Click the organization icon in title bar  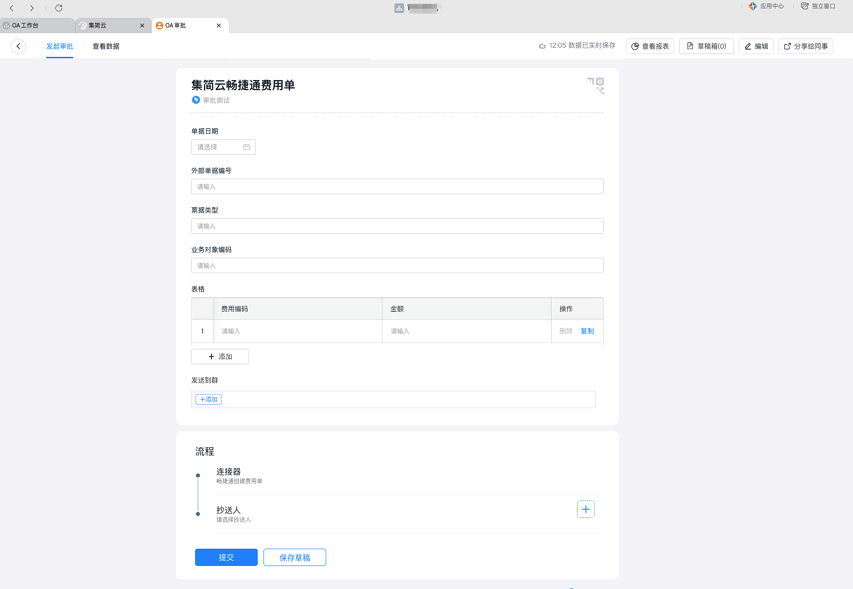[x=399, y=8]
